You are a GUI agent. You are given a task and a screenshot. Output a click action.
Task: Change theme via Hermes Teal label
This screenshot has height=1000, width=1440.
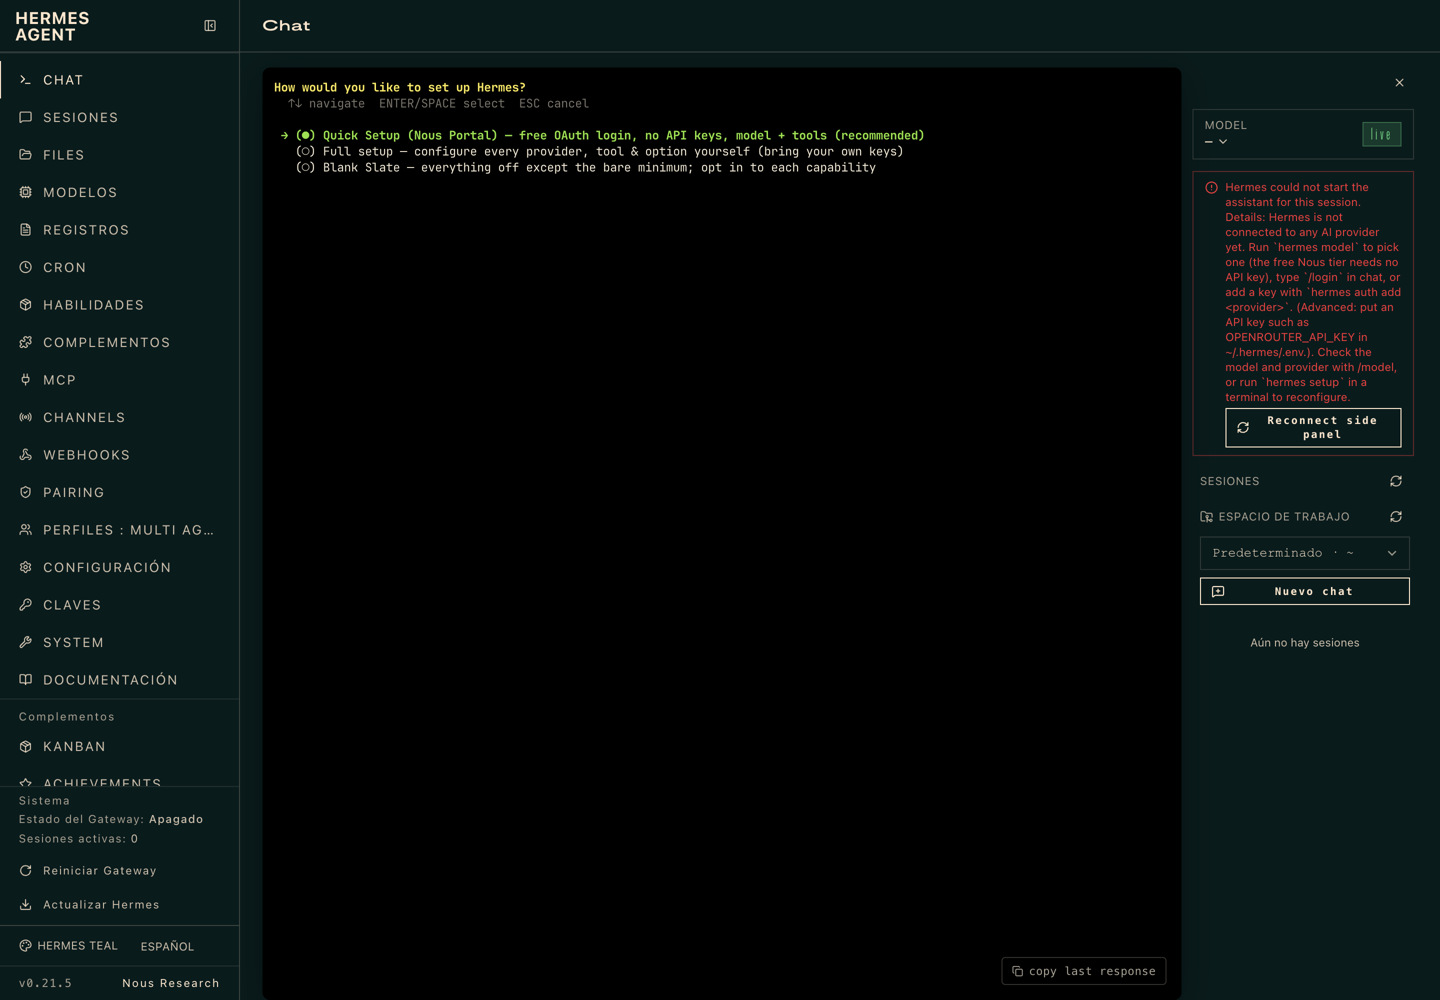[77, 946]
